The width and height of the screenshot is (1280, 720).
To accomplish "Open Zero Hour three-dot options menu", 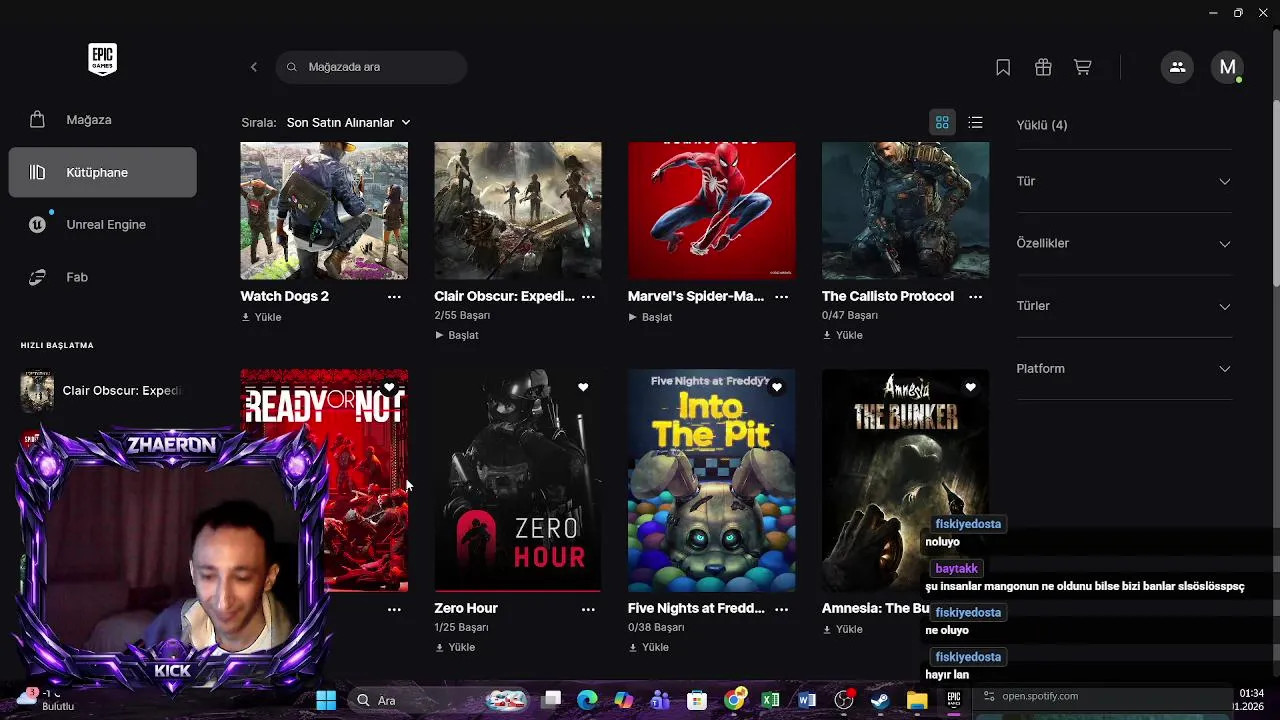I will [x=588, y=609].
